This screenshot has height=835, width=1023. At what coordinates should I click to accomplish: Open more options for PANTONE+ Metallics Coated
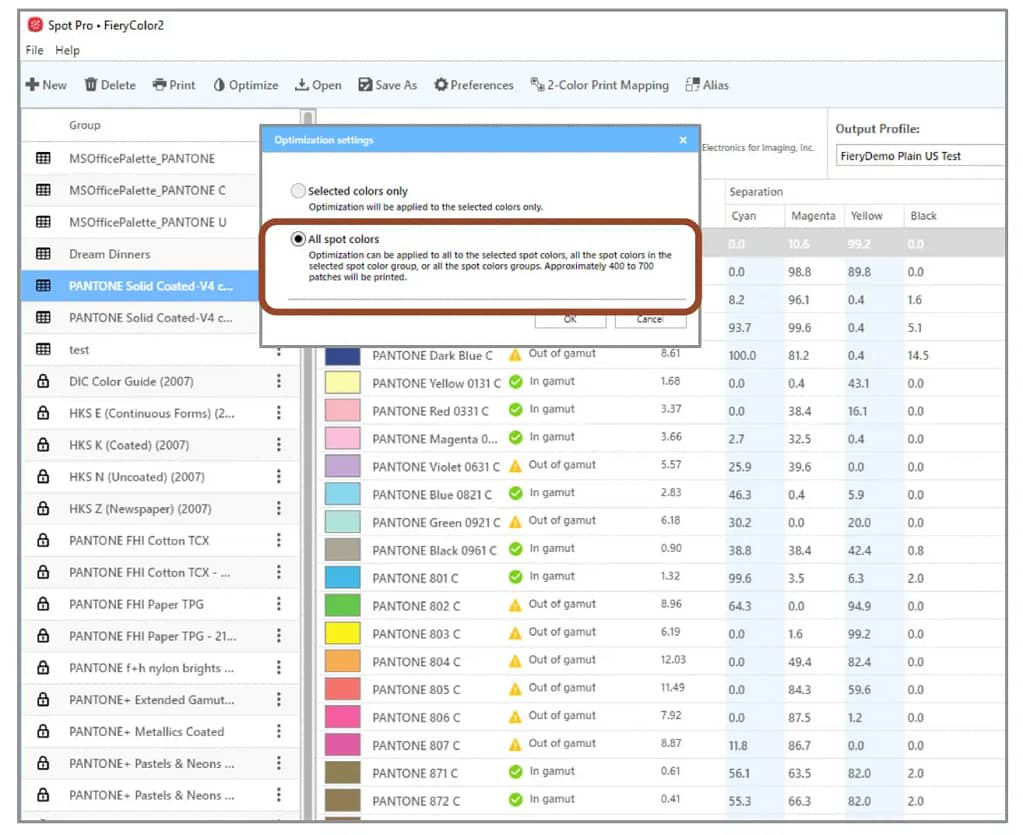coord(279,731)
